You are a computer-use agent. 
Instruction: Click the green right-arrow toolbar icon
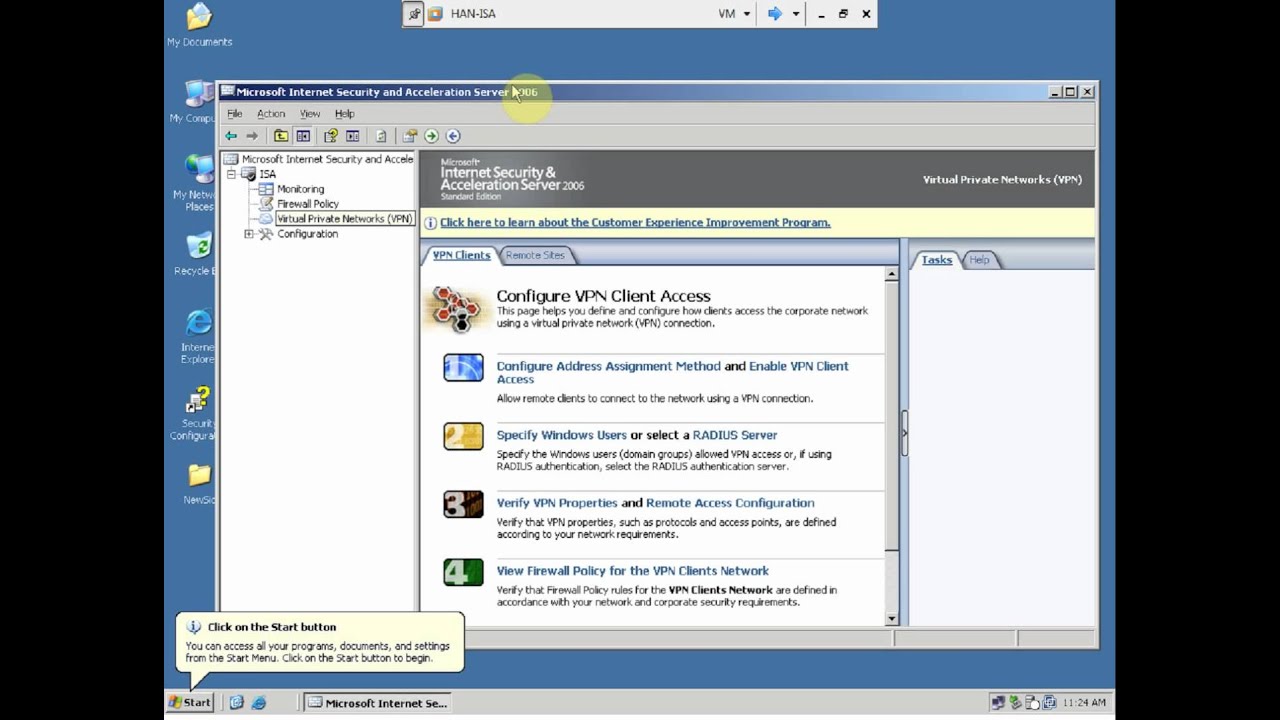click(431, 136)
